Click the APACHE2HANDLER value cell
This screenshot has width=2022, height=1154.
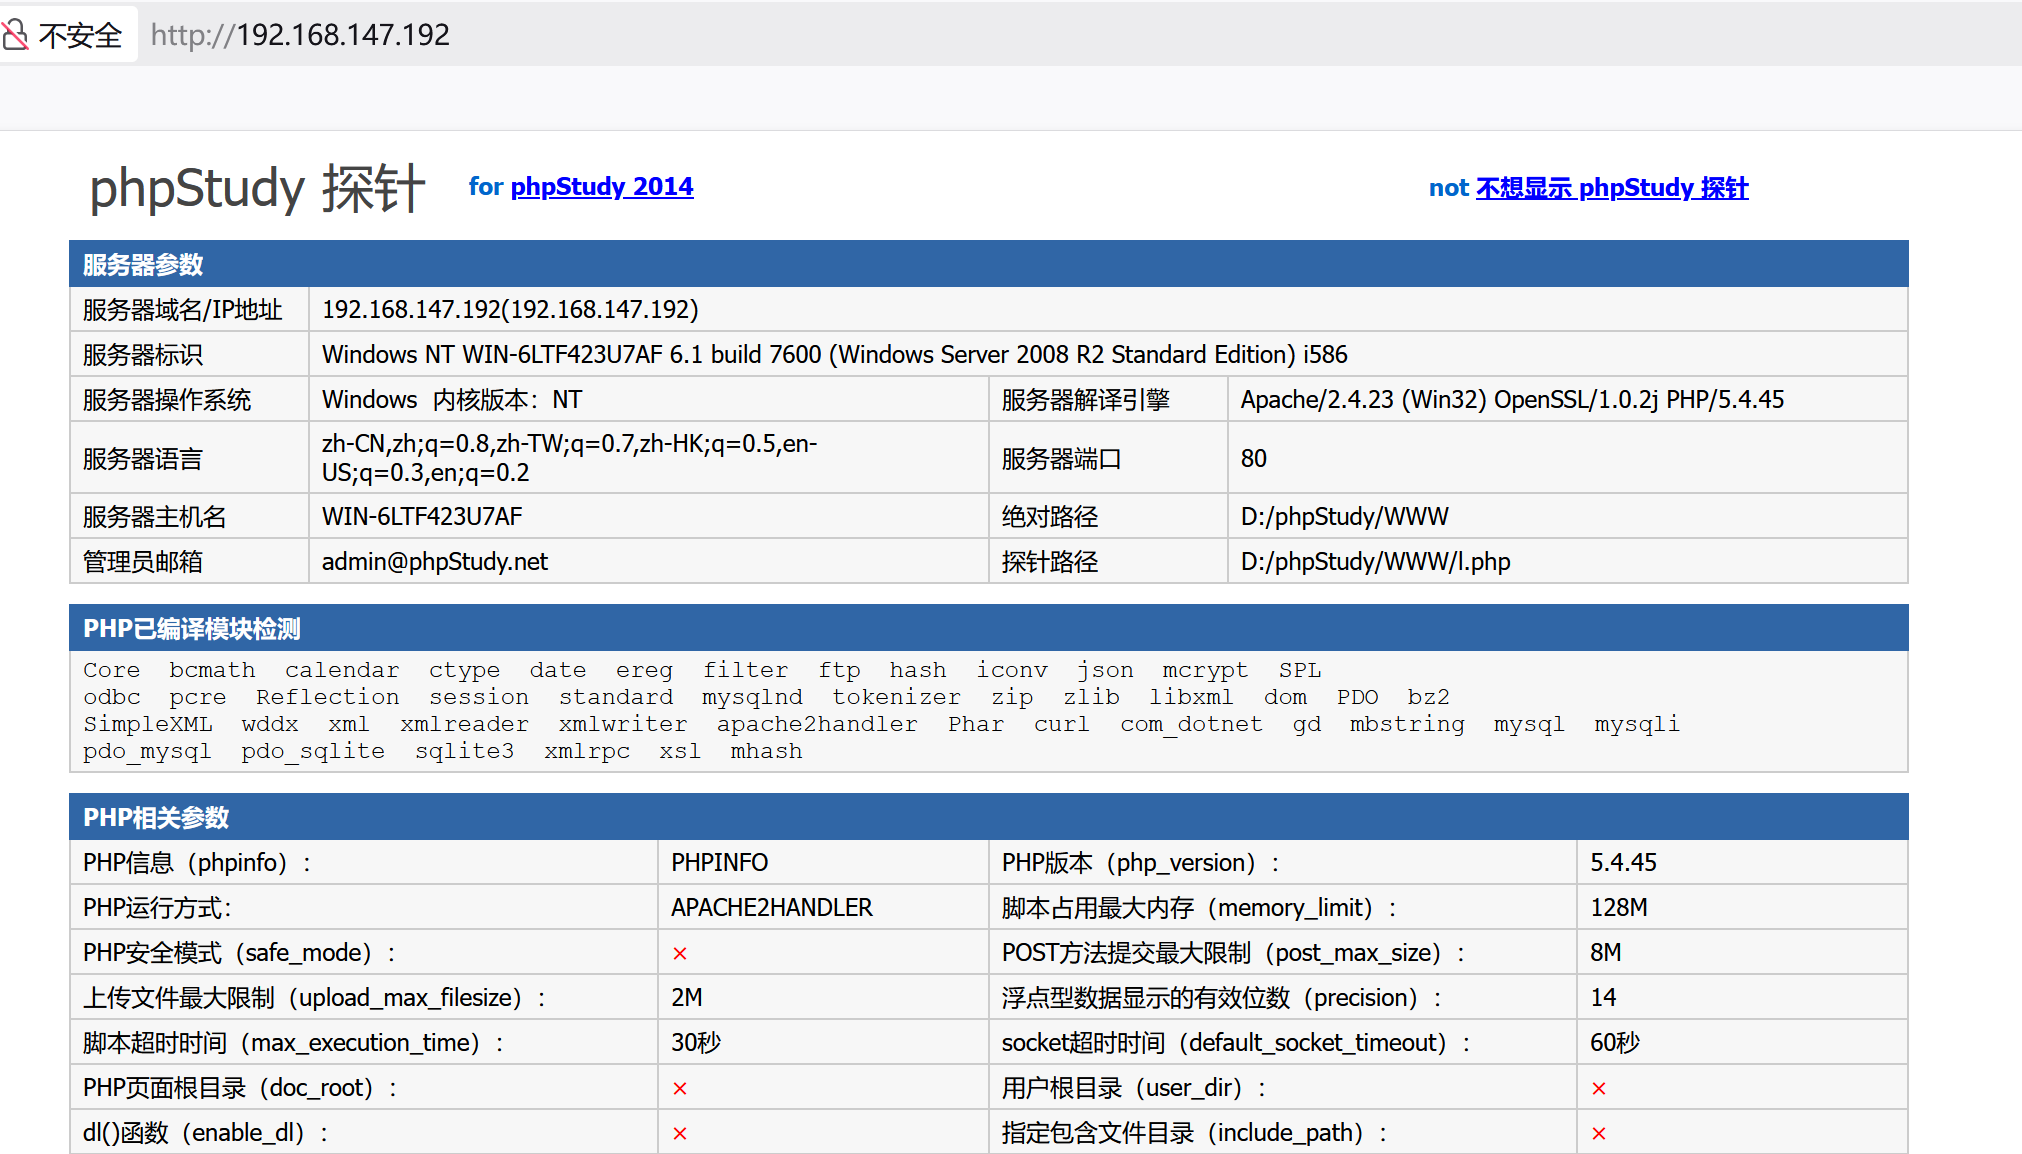771,907
